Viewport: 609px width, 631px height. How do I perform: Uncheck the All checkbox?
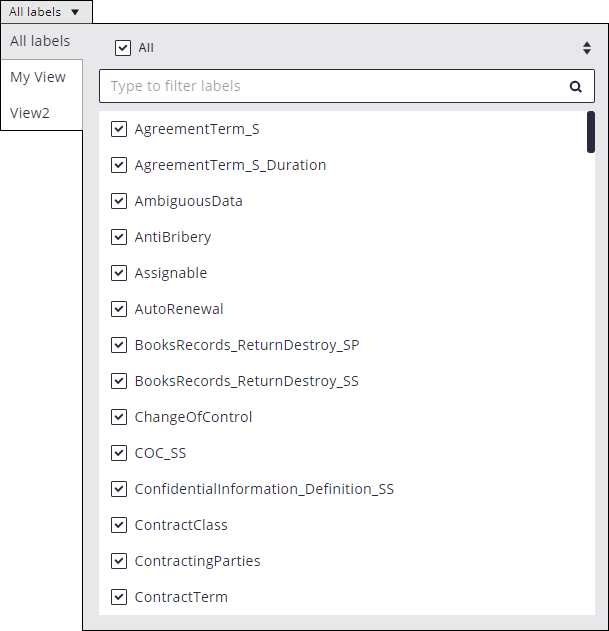click(x=123, y=47)
